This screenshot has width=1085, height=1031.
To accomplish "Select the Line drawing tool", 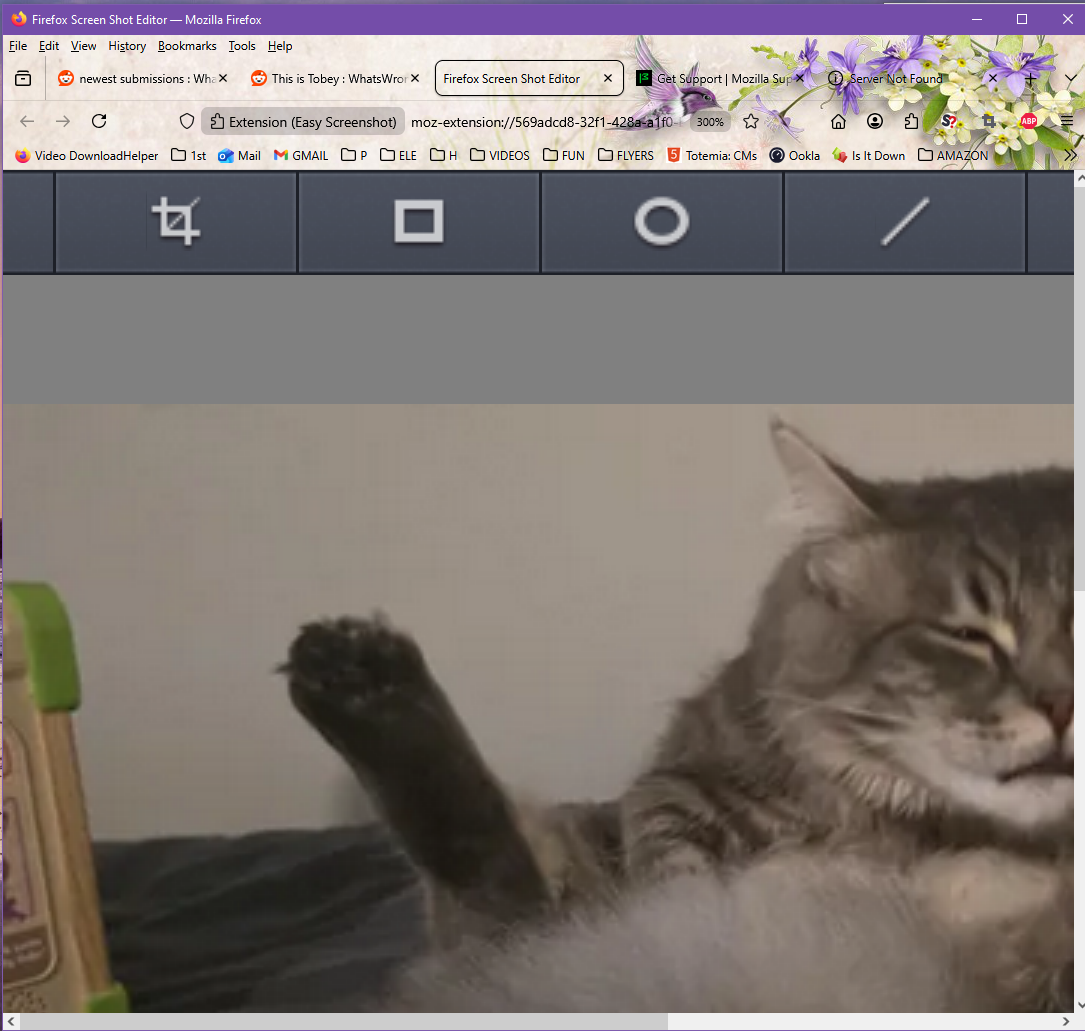I will (904, 221).
